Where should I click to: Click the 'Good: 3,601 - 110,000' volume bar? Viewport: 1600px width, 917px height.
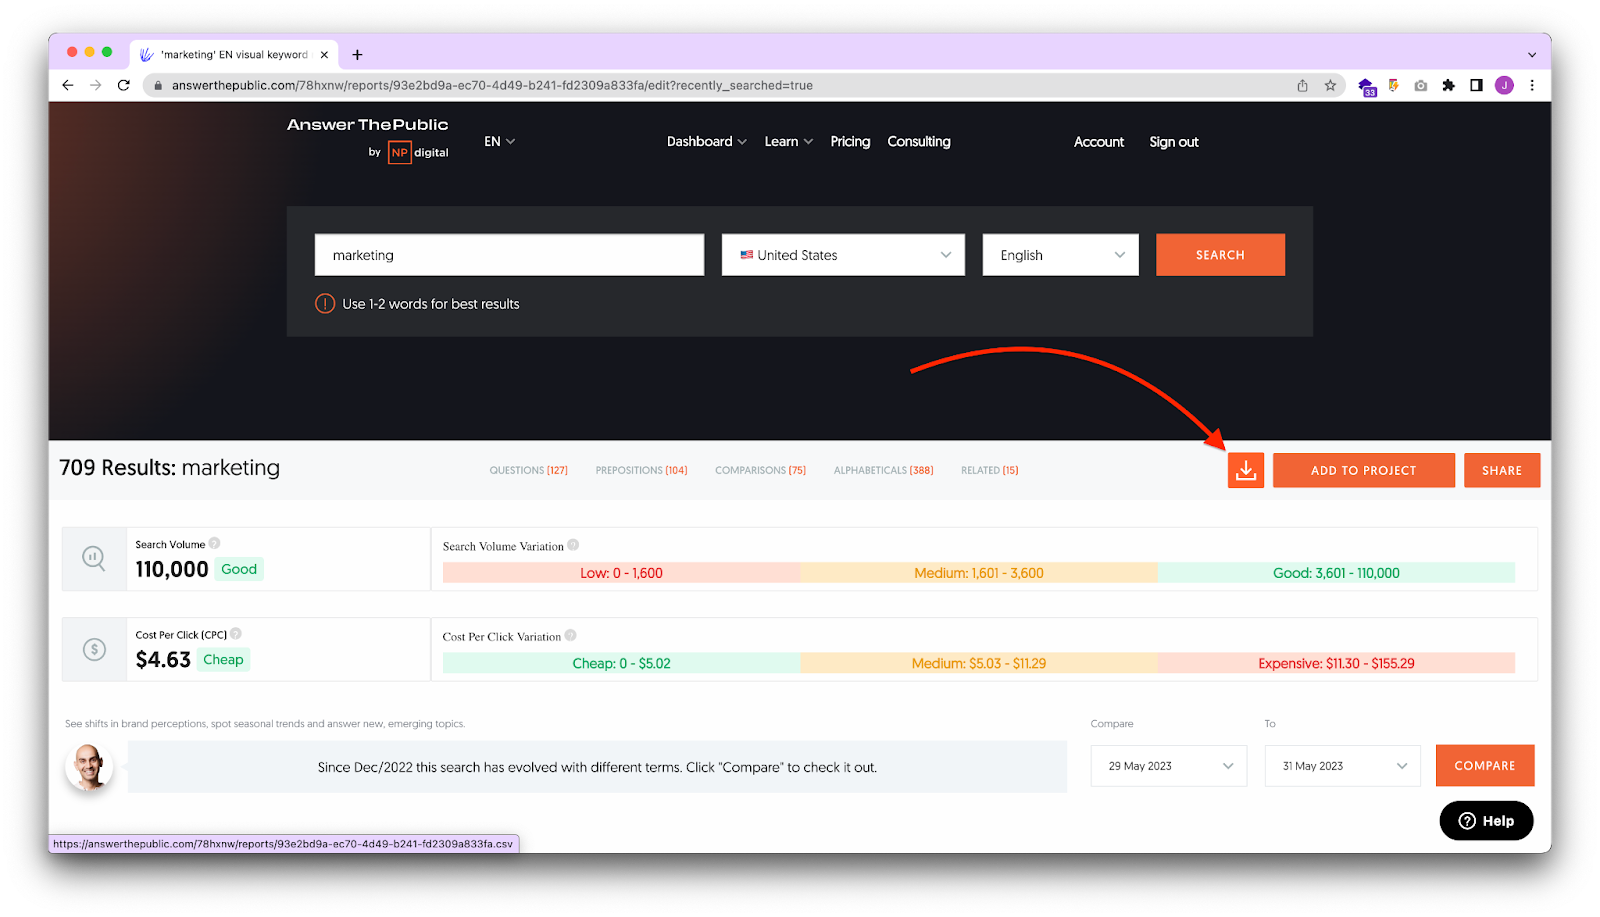coord(1336,573)
